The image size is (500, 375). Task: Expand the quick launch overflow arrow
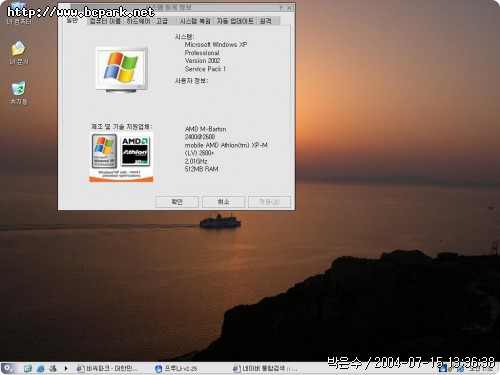coord(66,368)
